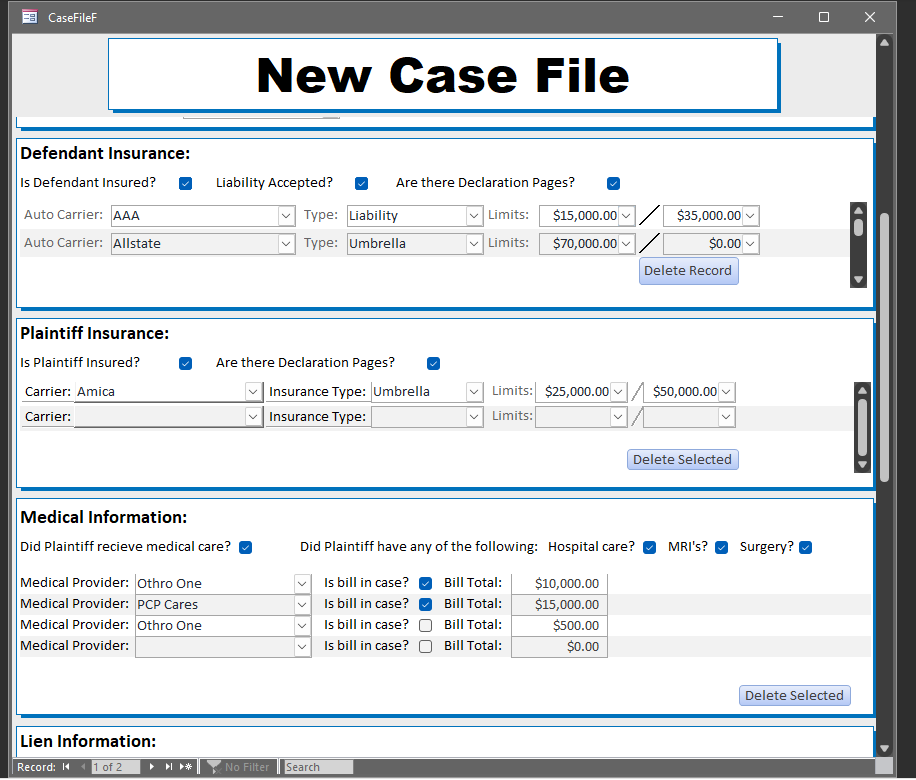Uncheck the Are there Declaration Pages checkbox
The image size is (916, 780).
point(613,183)
